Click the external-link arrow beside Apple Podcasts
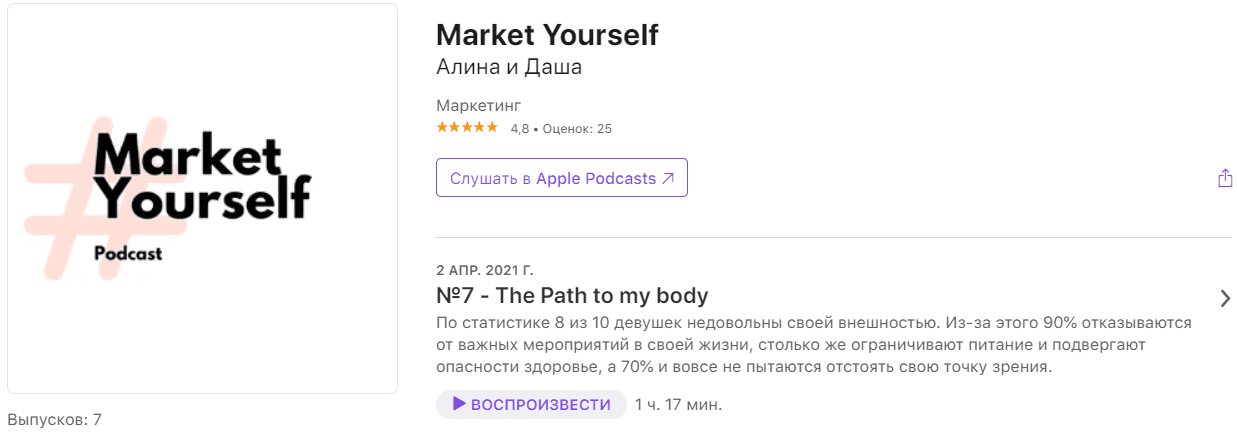Viewport: 1237px width, 444px height. [668, 178]
